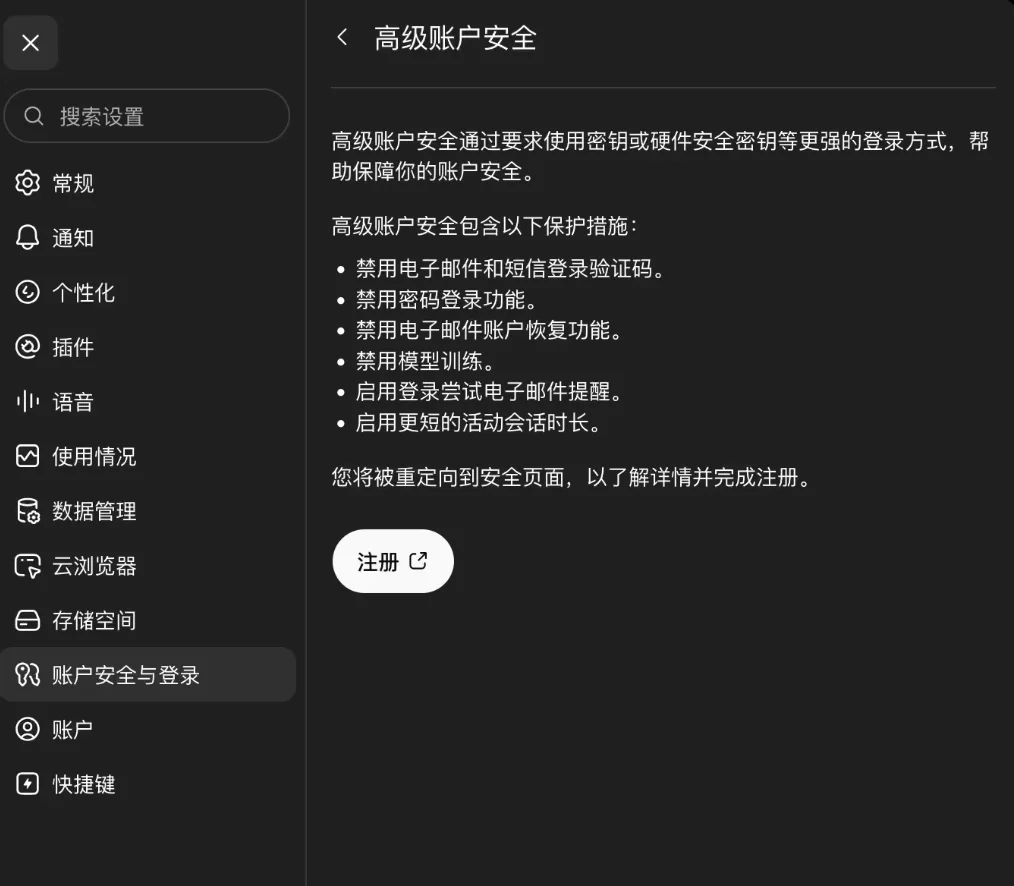Click the 使用情况 usage chart icon

coord(27,456)
